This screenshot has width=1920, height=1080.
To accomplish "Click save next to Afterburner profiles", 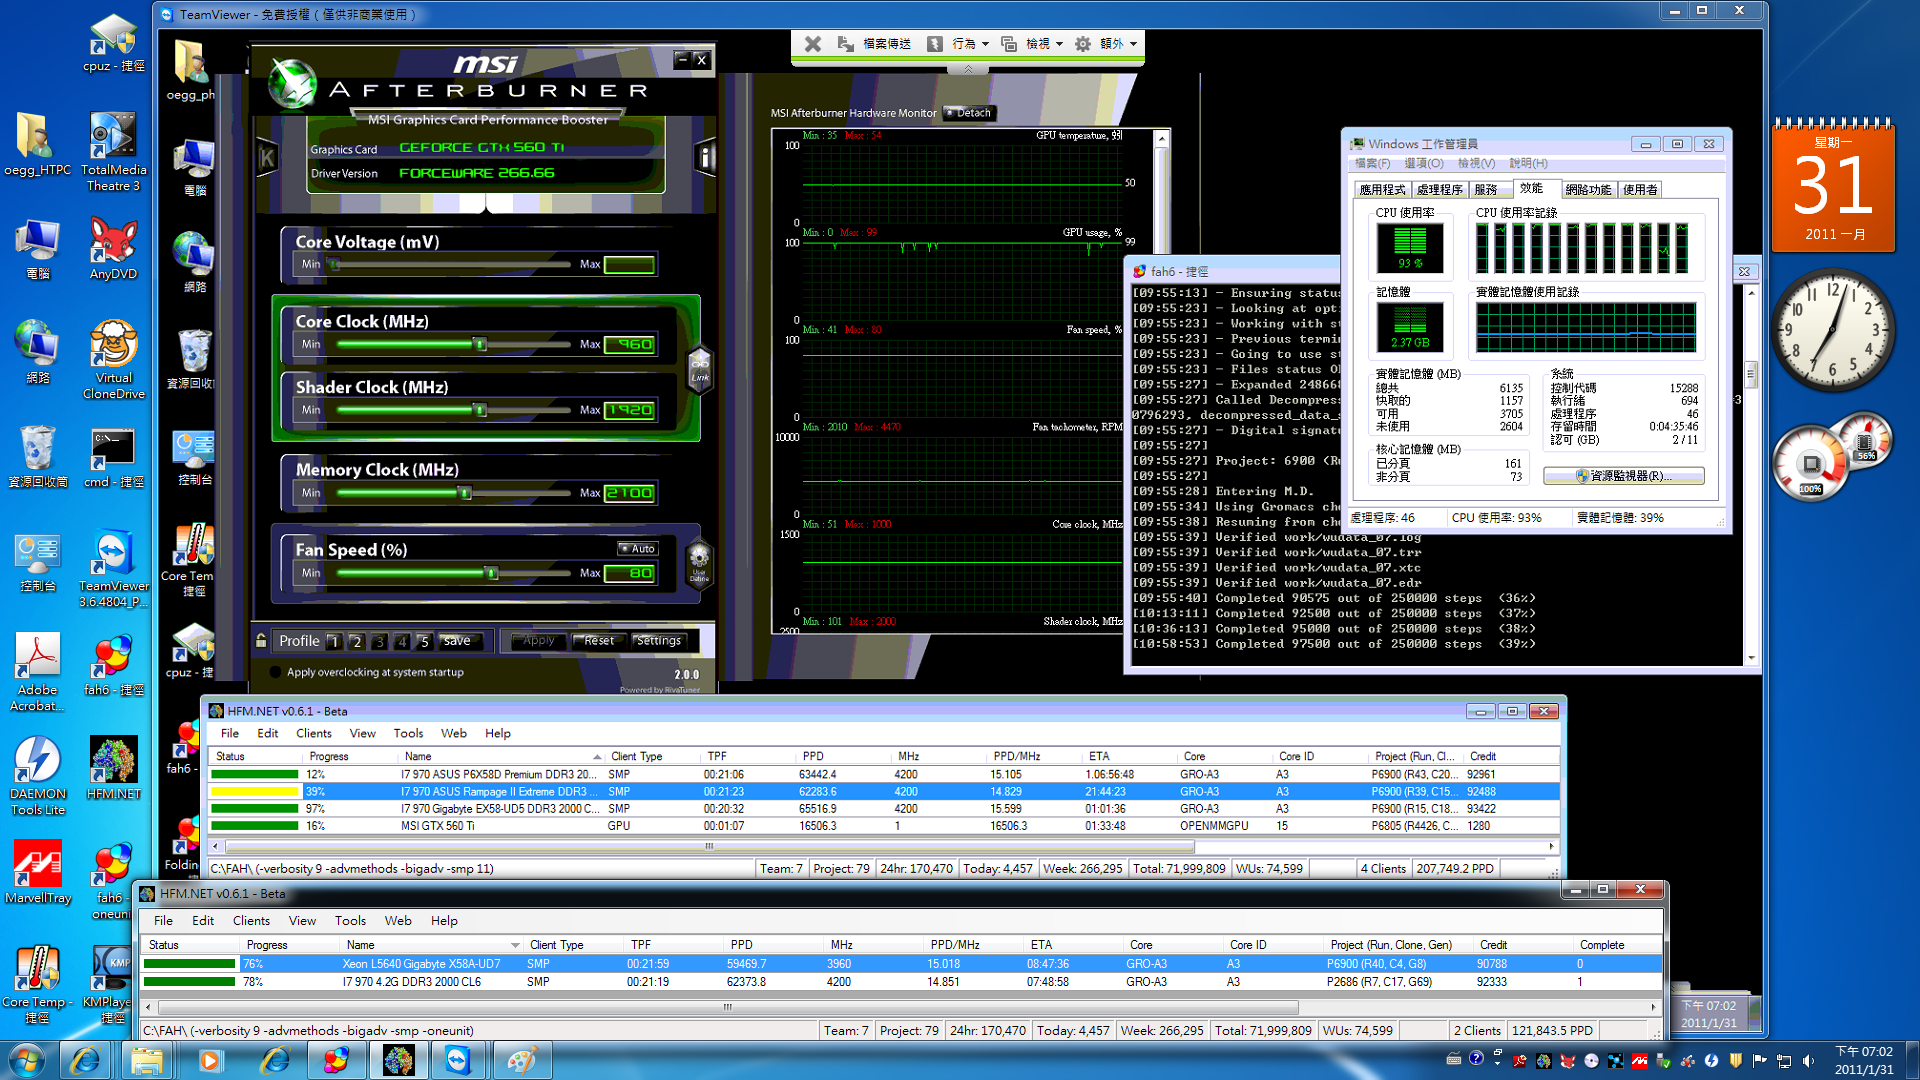I will tap(457, 641).
